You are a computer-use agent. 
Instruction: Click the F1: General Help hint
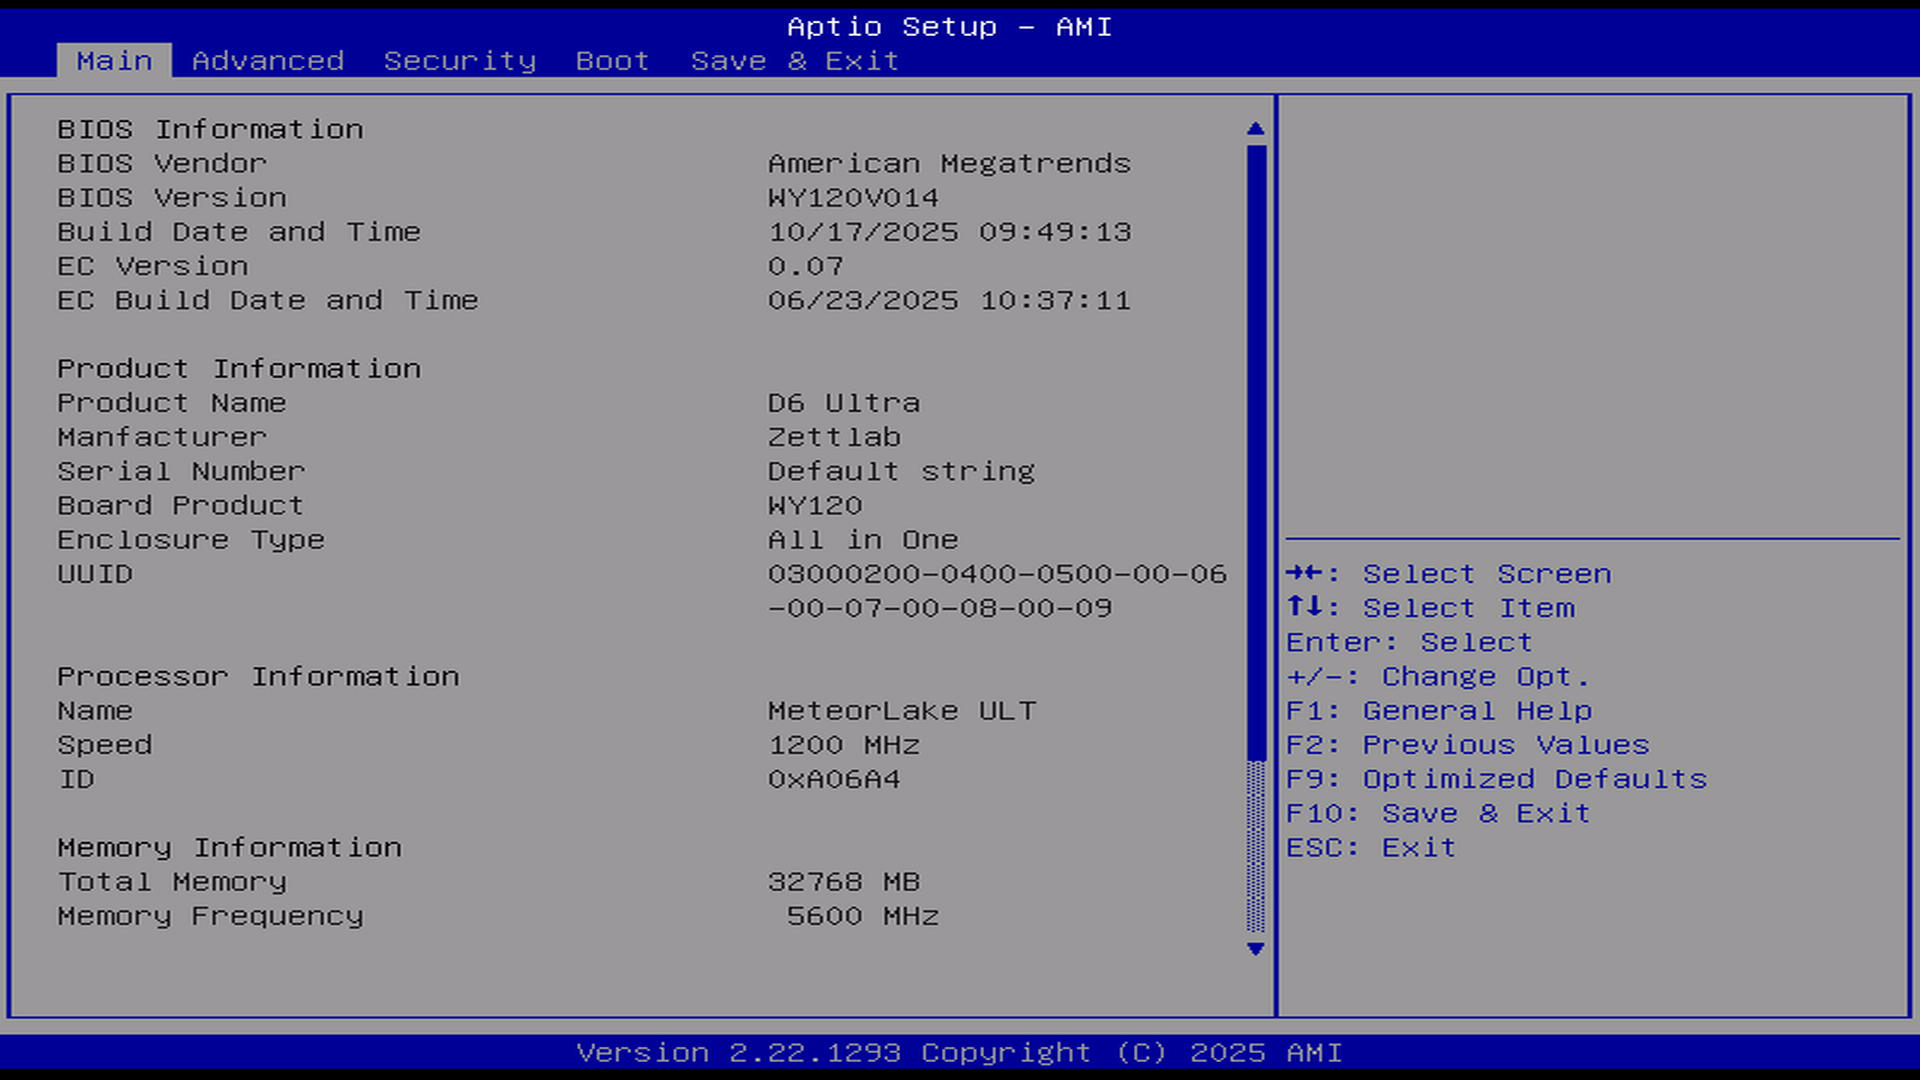1438,711
